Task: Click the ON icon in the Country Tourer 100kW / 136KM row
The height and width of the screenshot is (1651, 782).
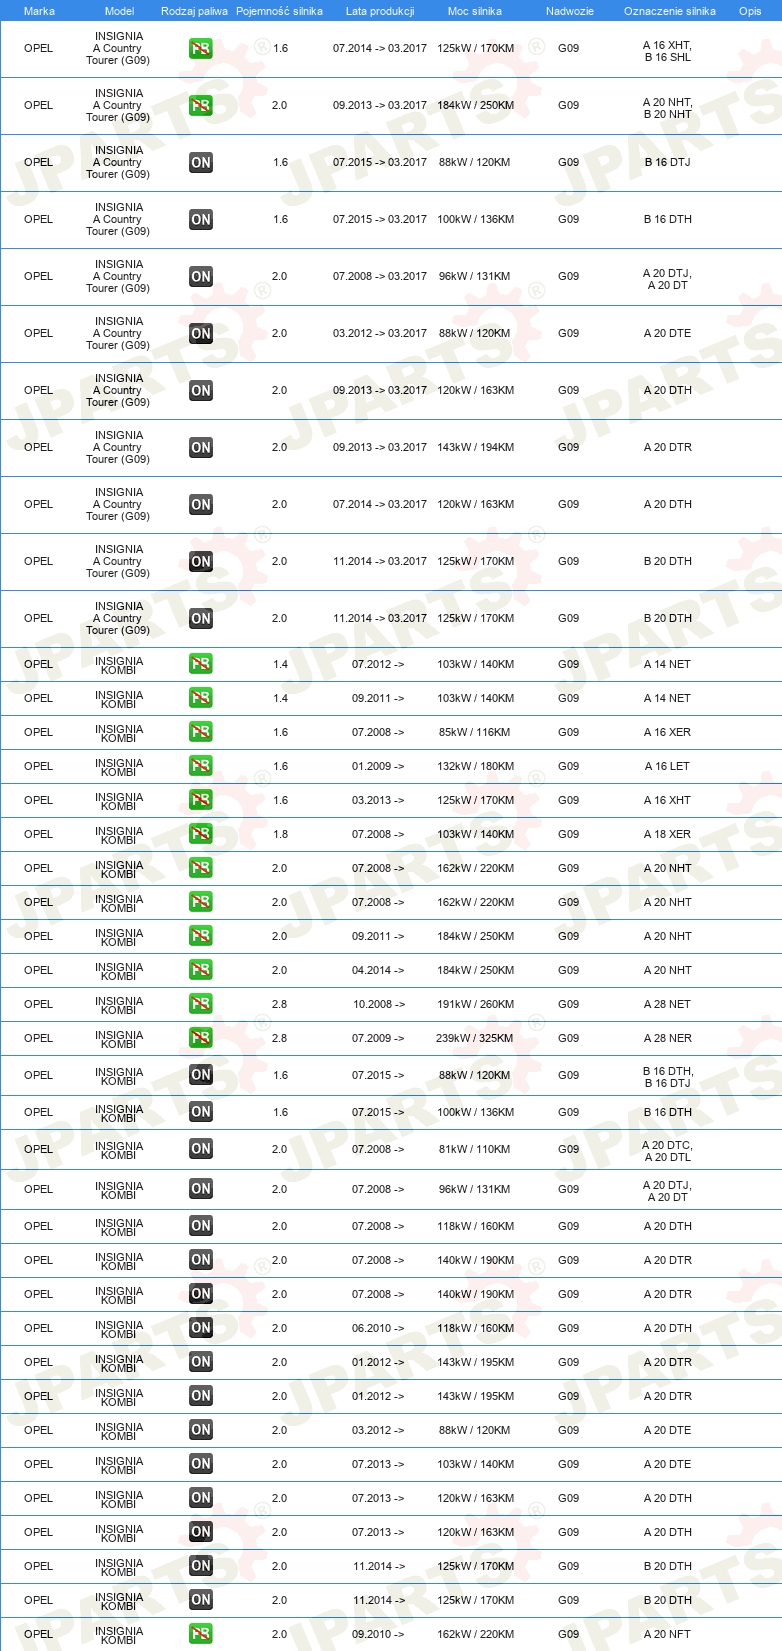Action: pos(201,219)
